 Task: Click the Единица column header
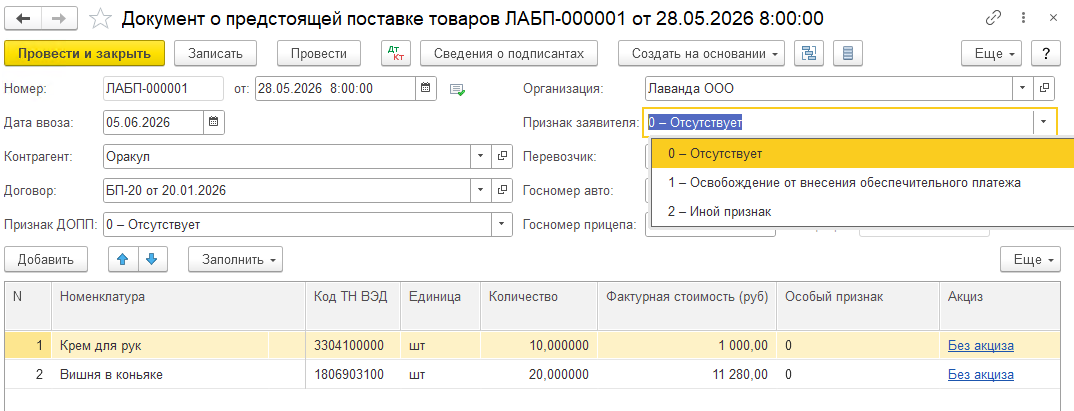coord(440,306)
